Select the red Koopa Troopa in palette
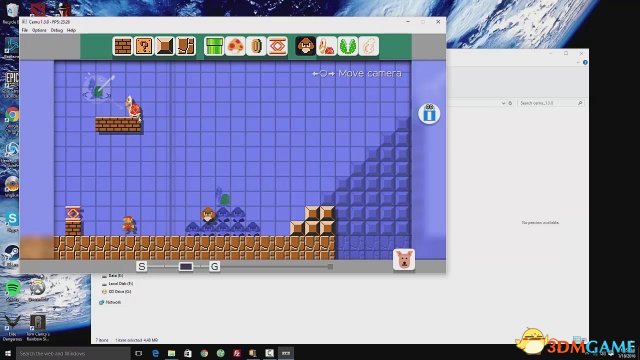Screen dimensions: 640x360 [x=327, y=46]
